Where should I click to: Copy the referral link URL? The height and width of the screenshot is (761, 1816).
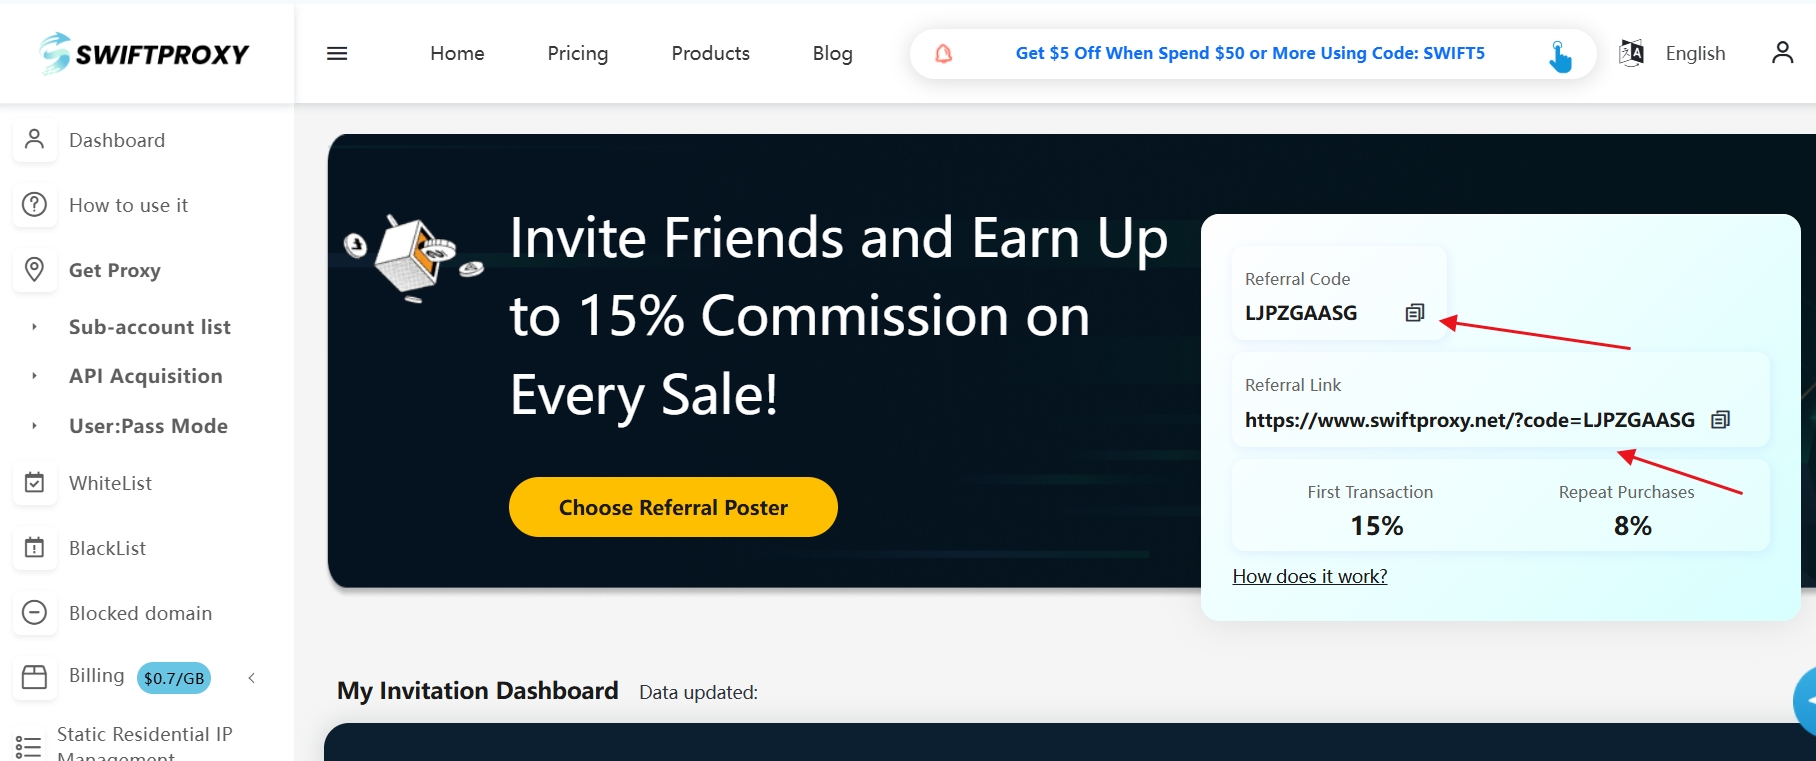[x=1720, y=420]
